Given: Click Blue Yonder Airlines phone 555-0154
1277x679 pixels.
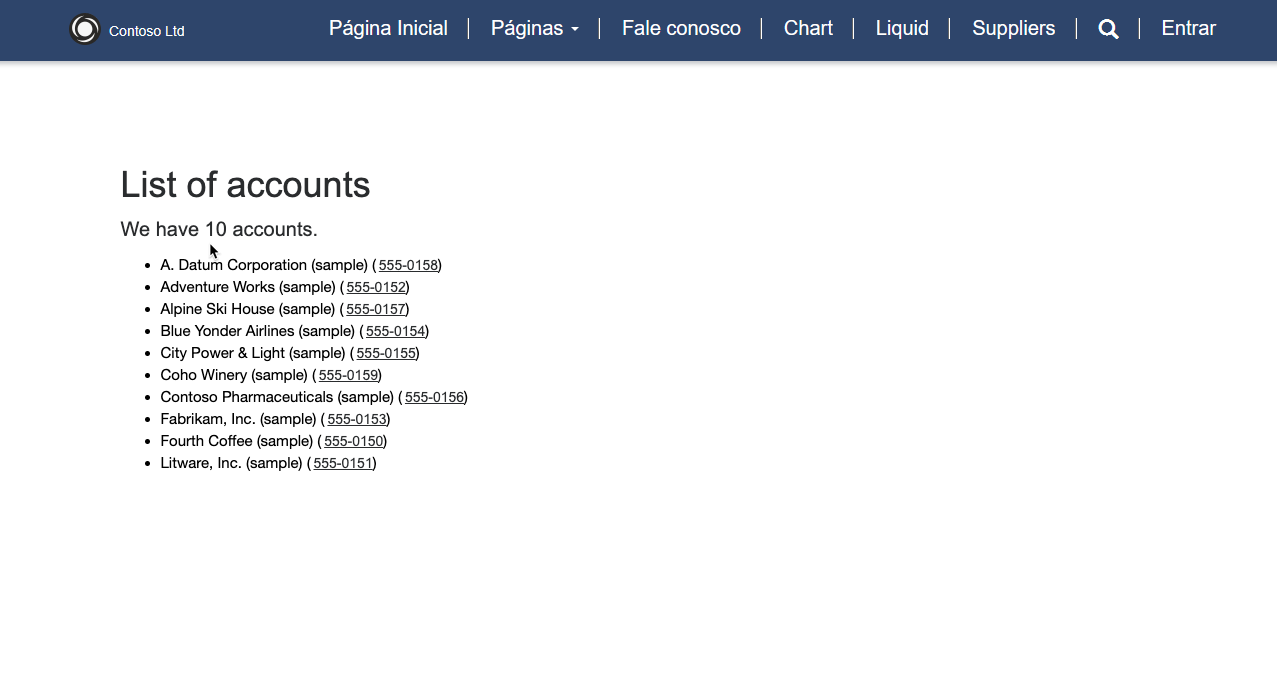Looking at the screenshot, I should pyautogui.click(x=395, y=331).
